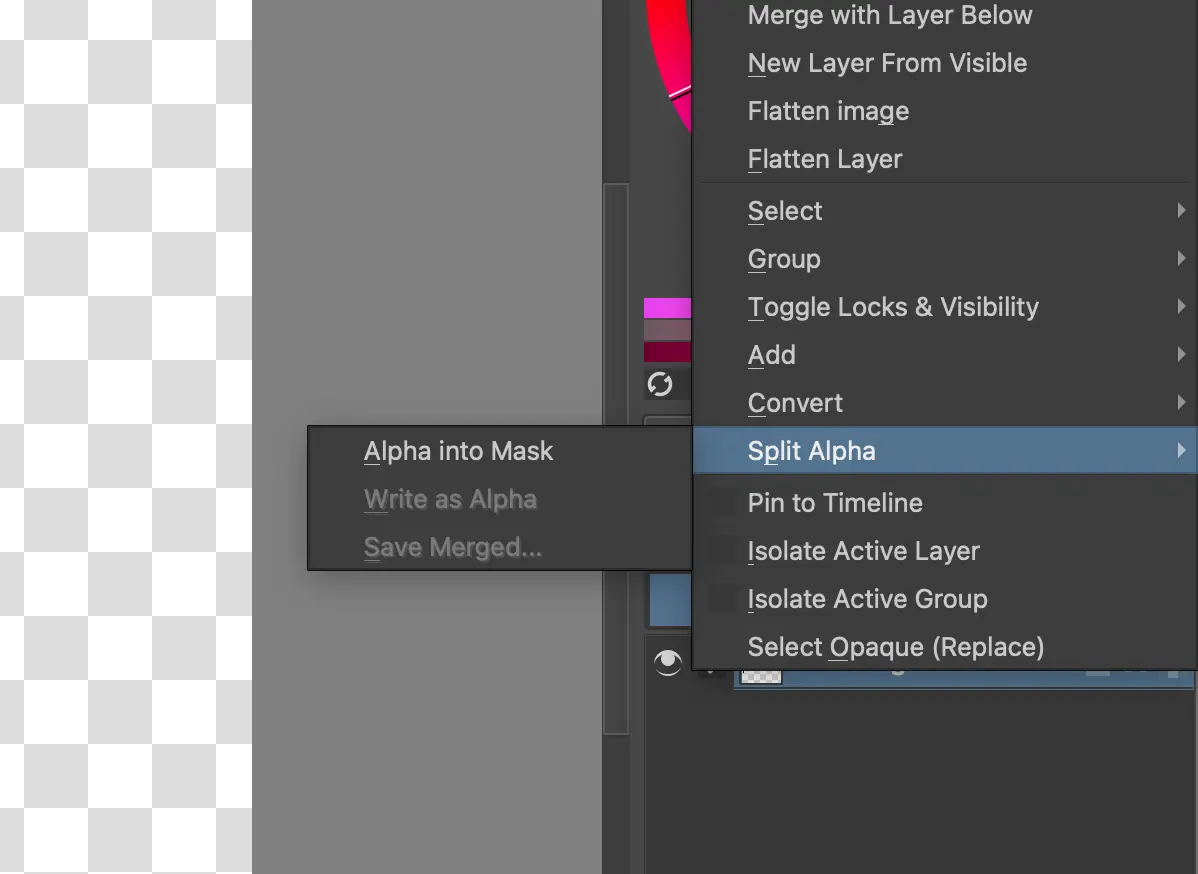Toggle Isolate Active Layer checkbox
The image size is (1198, 874).
point(722,551)
